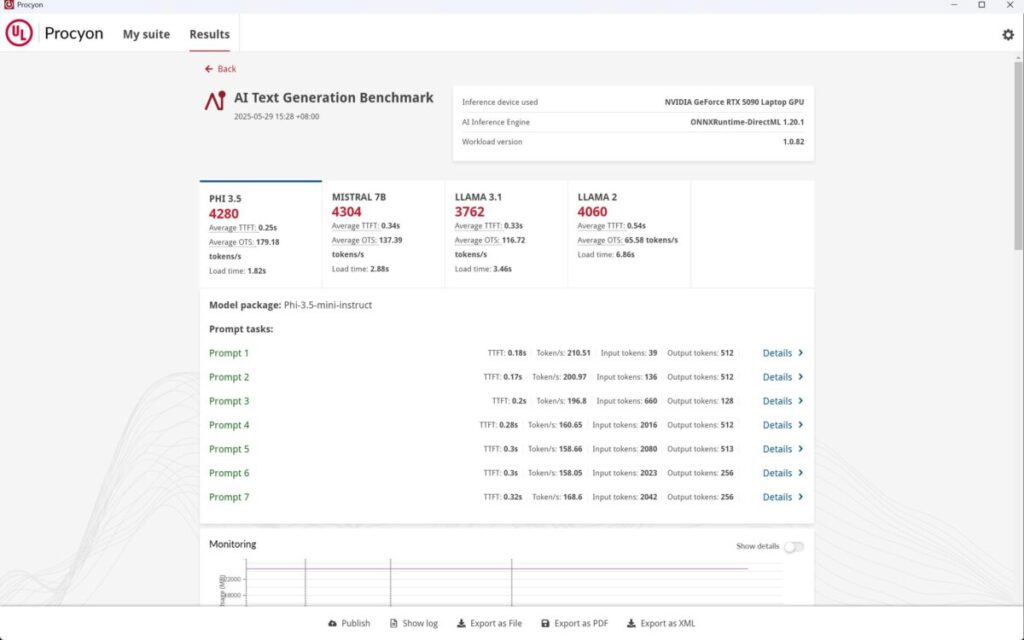Image resolution: width=1024 pixels, height=640 pixels.
Task: Click the Prompt 3 label
Action: pyautogui.click(x=229, y=401)
